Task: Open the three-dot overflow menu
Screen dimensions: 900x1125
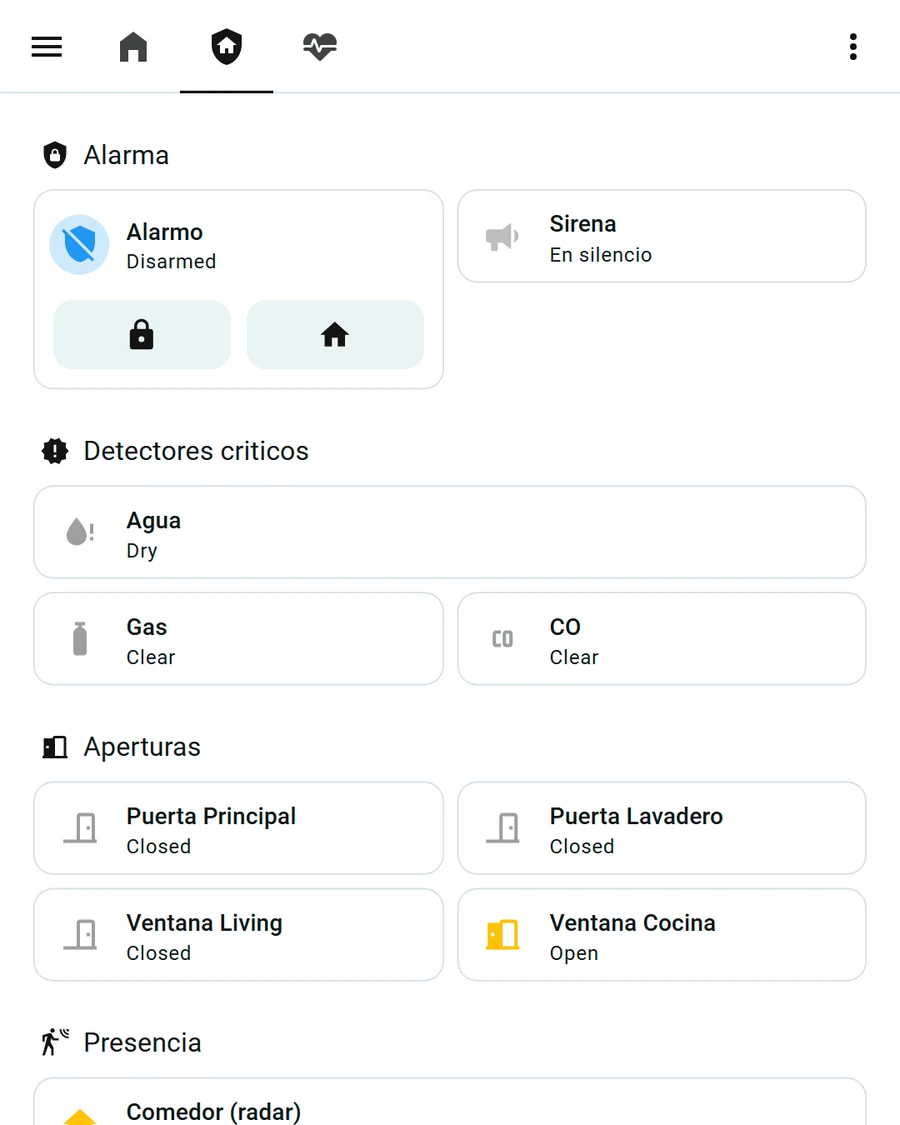Action: pos(853,47)
